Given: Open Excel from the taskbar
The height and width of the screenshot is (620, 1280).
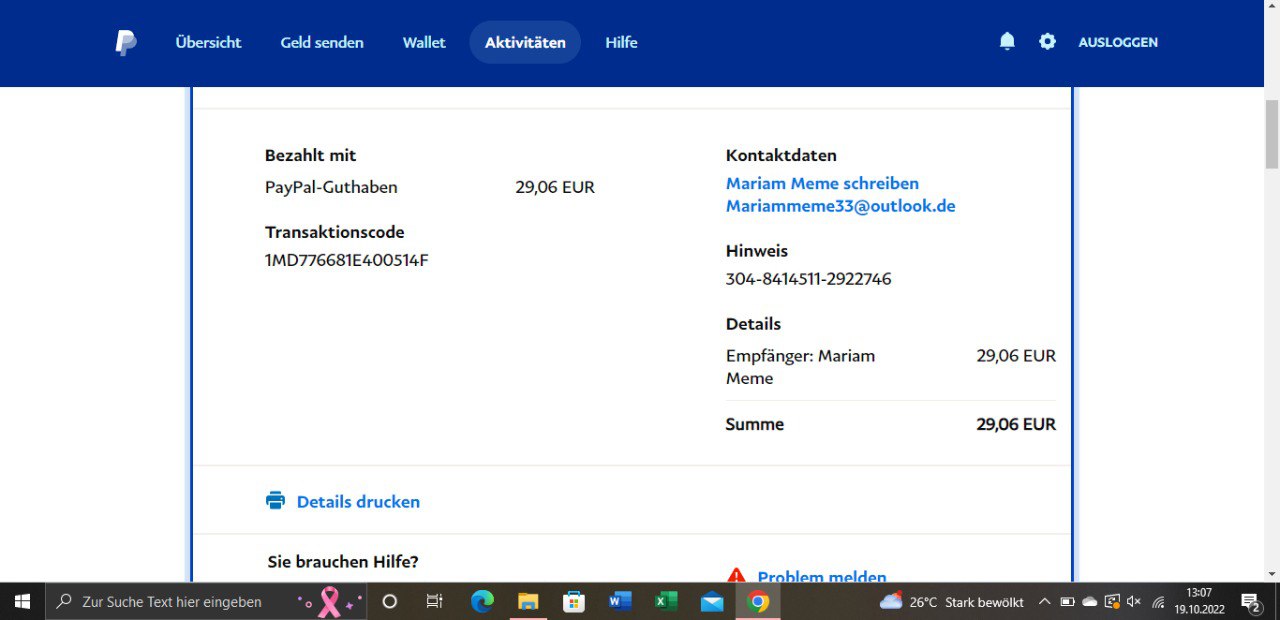Looking at the screenshot, I should pos(666,602).
